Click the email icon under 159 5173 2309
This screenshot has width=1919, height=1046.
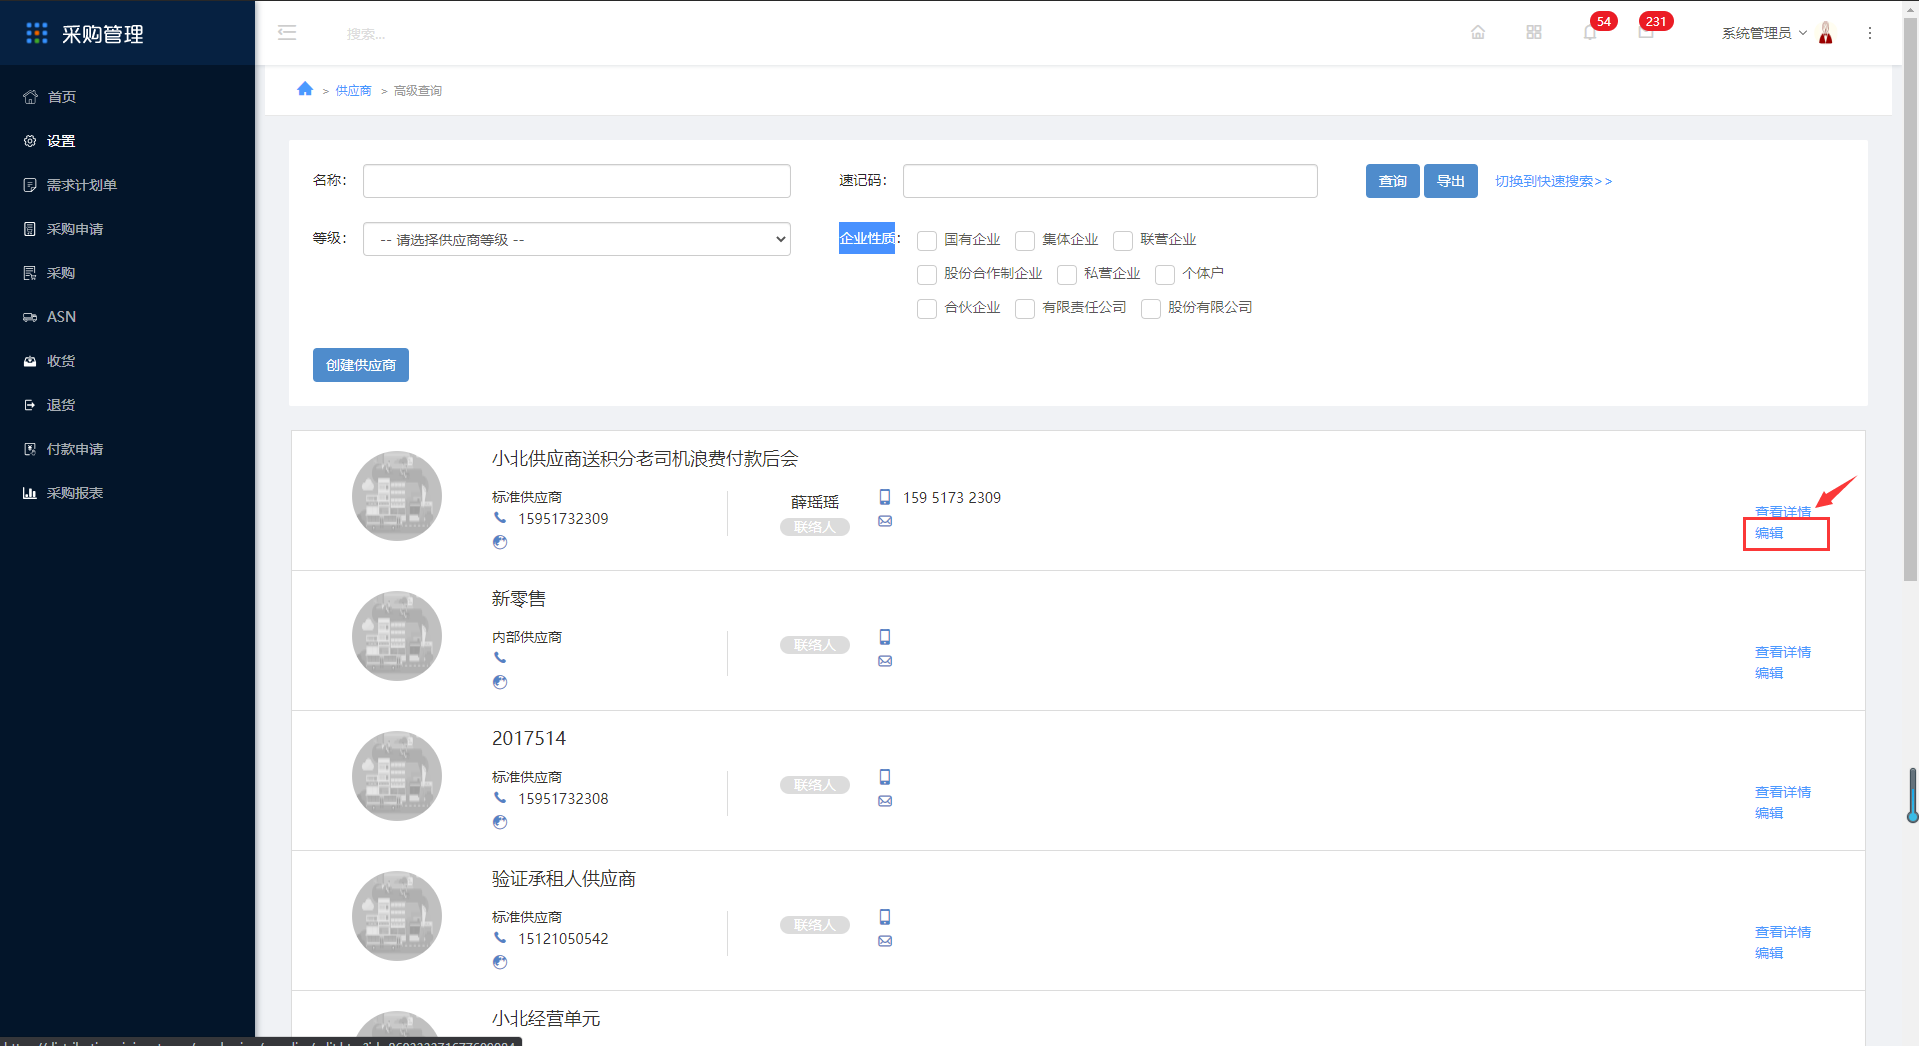click(885, 521)
